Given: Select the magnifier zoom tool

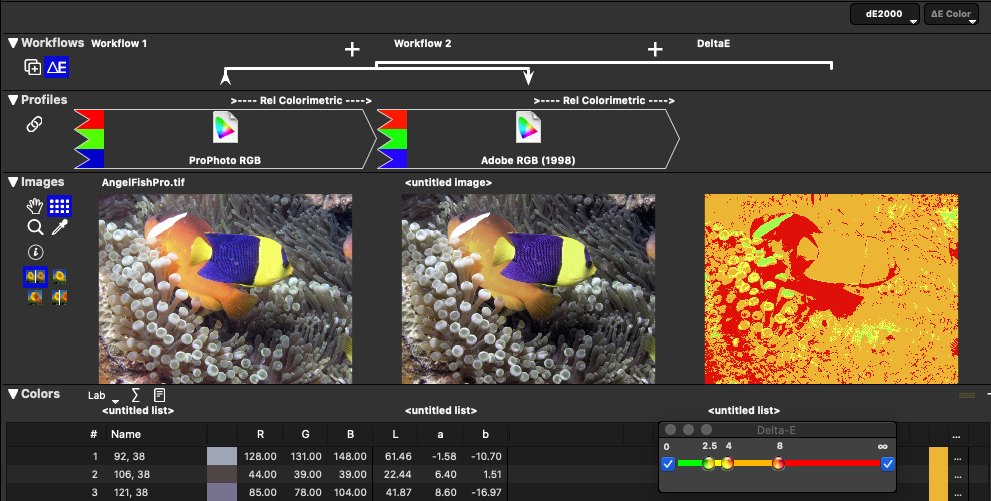Looking at the screenshot, I should coord(35,228).
